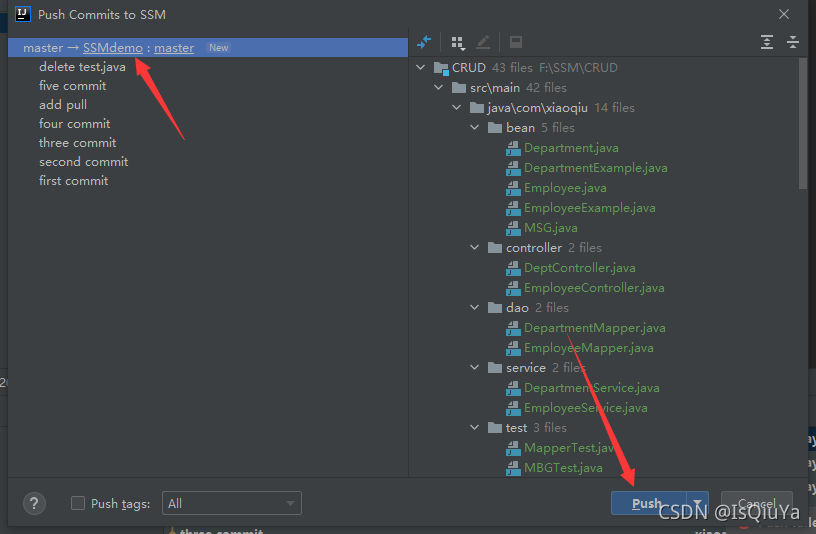Viewport: 816px width, 534px height.
Task: Open the Push button dropdown arrow
Action: click(x=697, y=503)
